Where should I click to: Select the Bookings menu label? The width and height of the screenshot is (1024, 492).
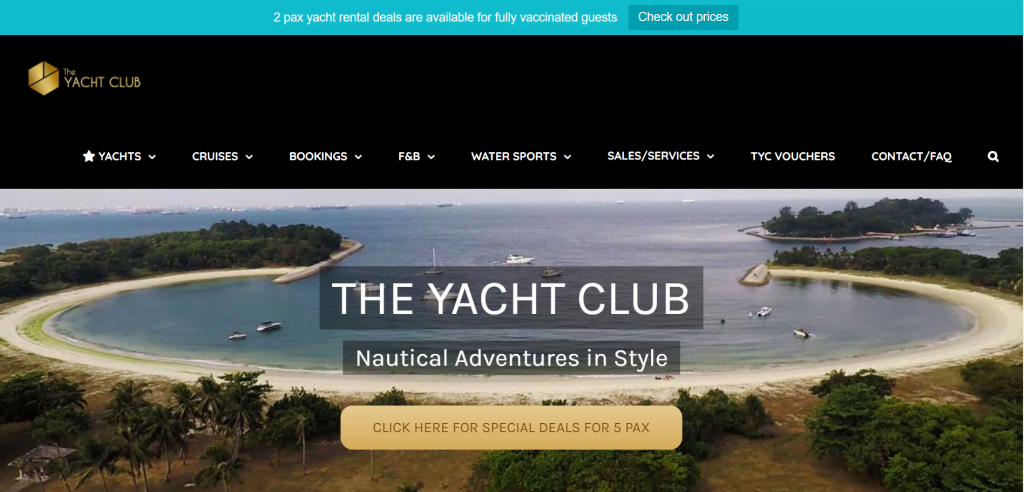tap(318, 156)
